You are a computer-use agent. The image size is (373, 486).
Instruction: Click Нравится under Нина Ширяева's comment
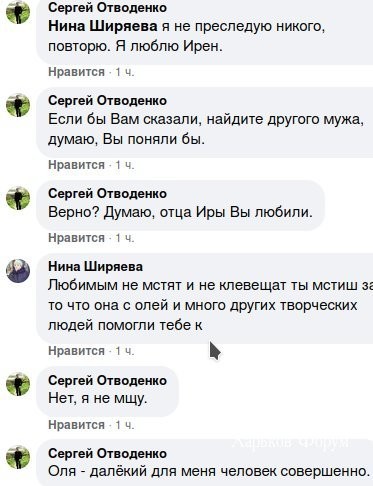tap(77, 351)
